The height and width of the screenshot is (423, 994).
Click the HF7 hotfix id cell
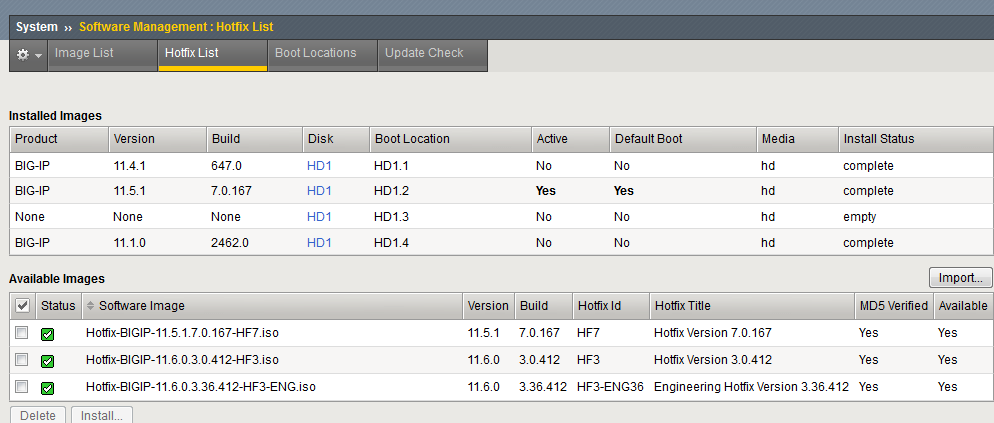tap(587, 333)
